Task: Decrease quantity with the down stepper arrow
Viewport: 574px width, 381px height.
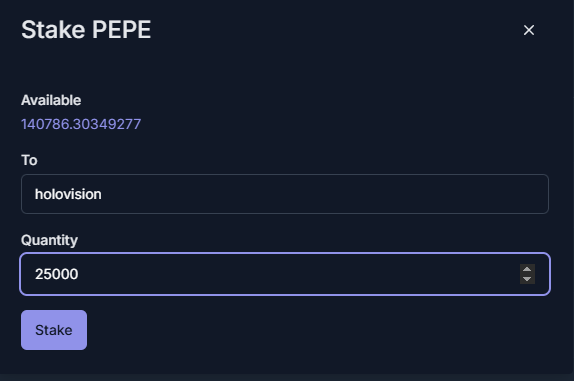Action: [x=527, y=279]
